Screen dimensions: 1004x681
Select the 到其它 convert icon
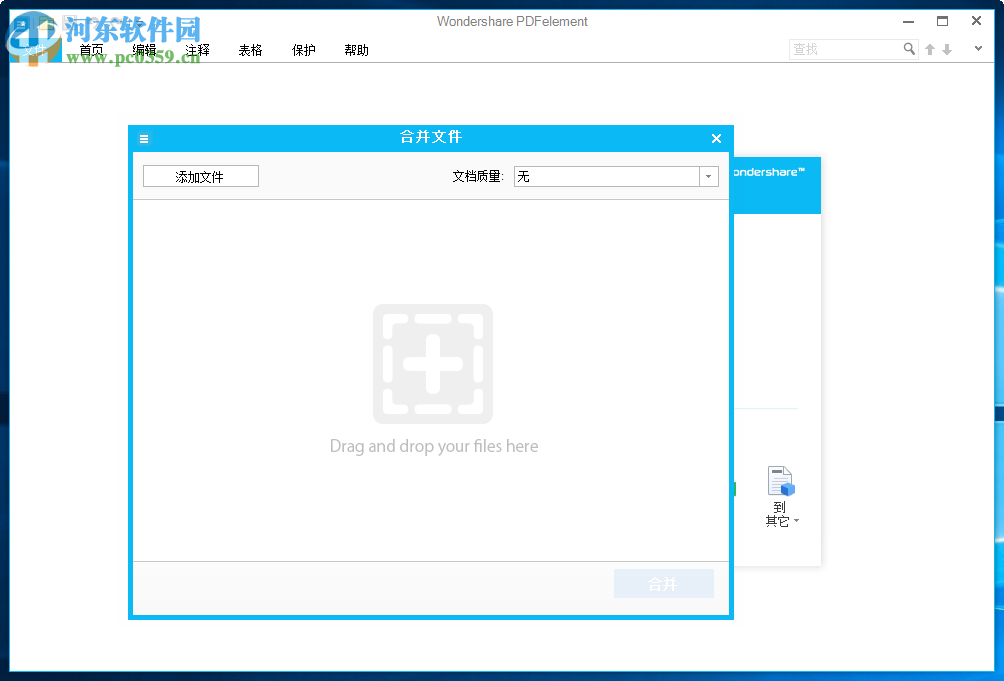point(780,480)
